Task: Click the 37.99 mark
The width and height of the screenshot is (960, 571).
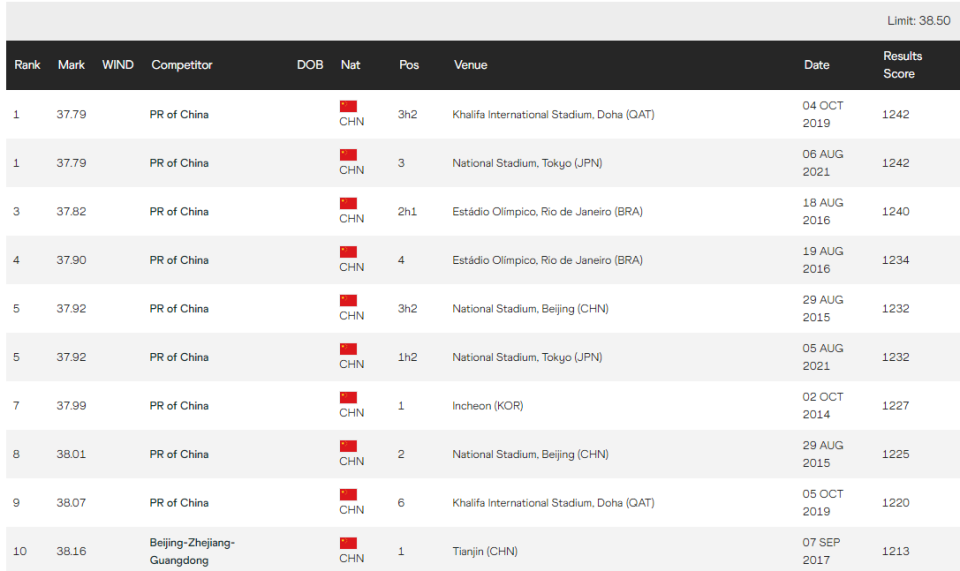Action: coord(71,406)
